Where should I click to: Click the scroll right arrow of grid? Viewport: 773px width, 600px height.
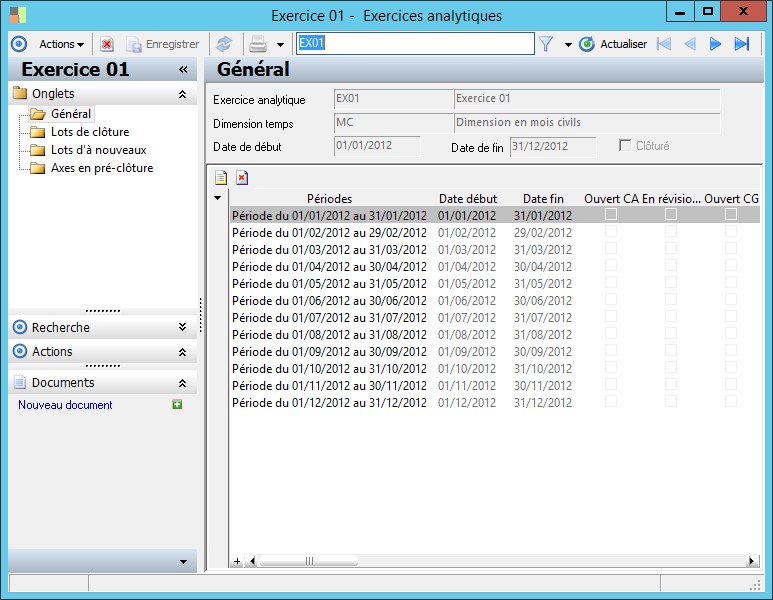tap(752, 561)
